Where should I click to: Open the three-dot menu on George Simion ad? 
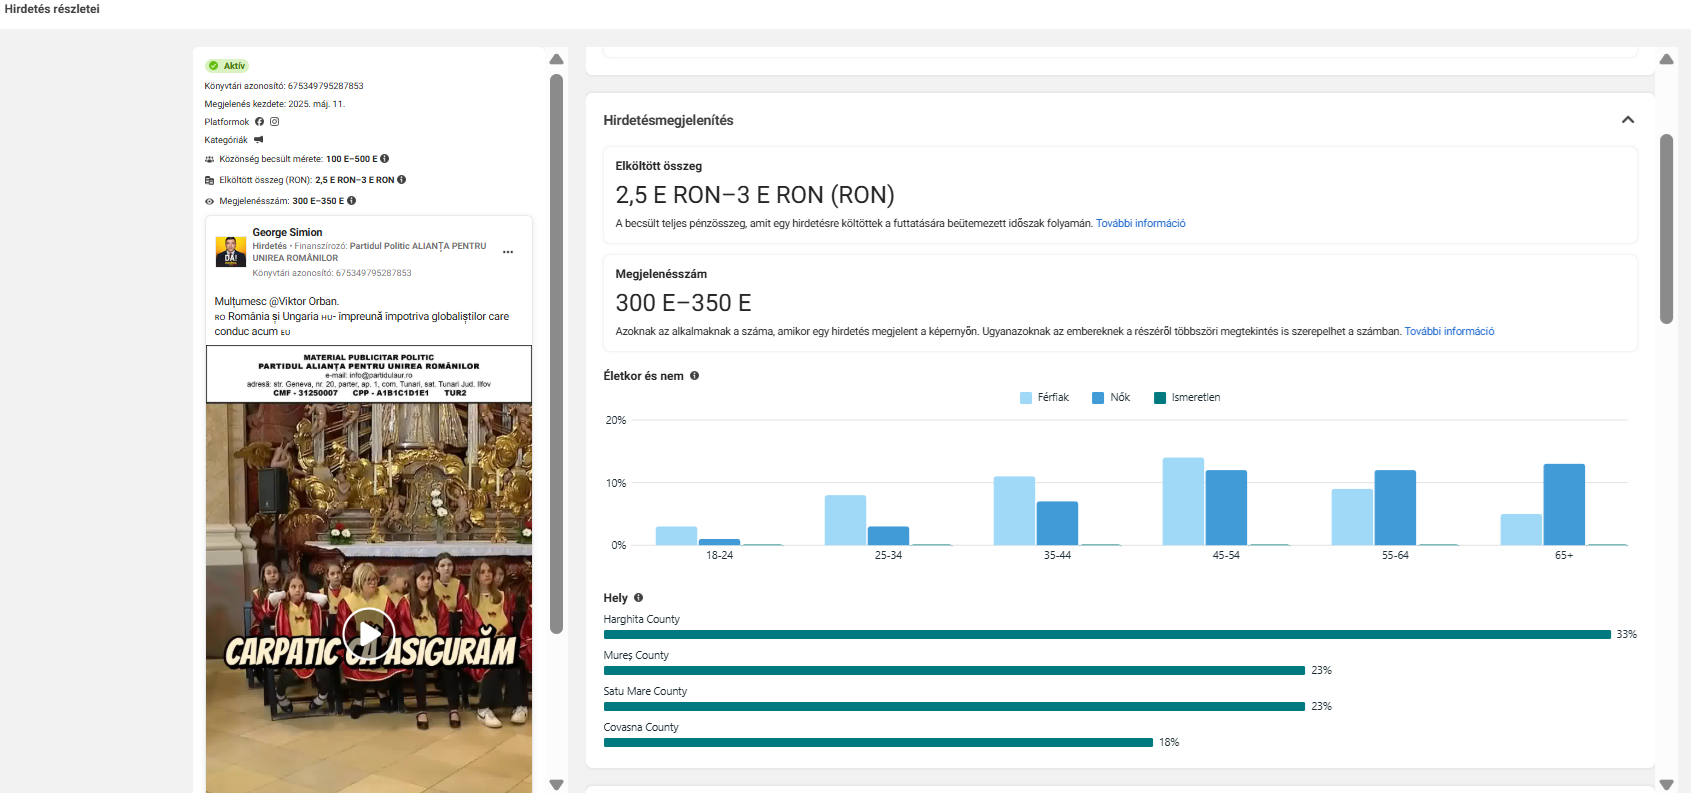(508, 252)
